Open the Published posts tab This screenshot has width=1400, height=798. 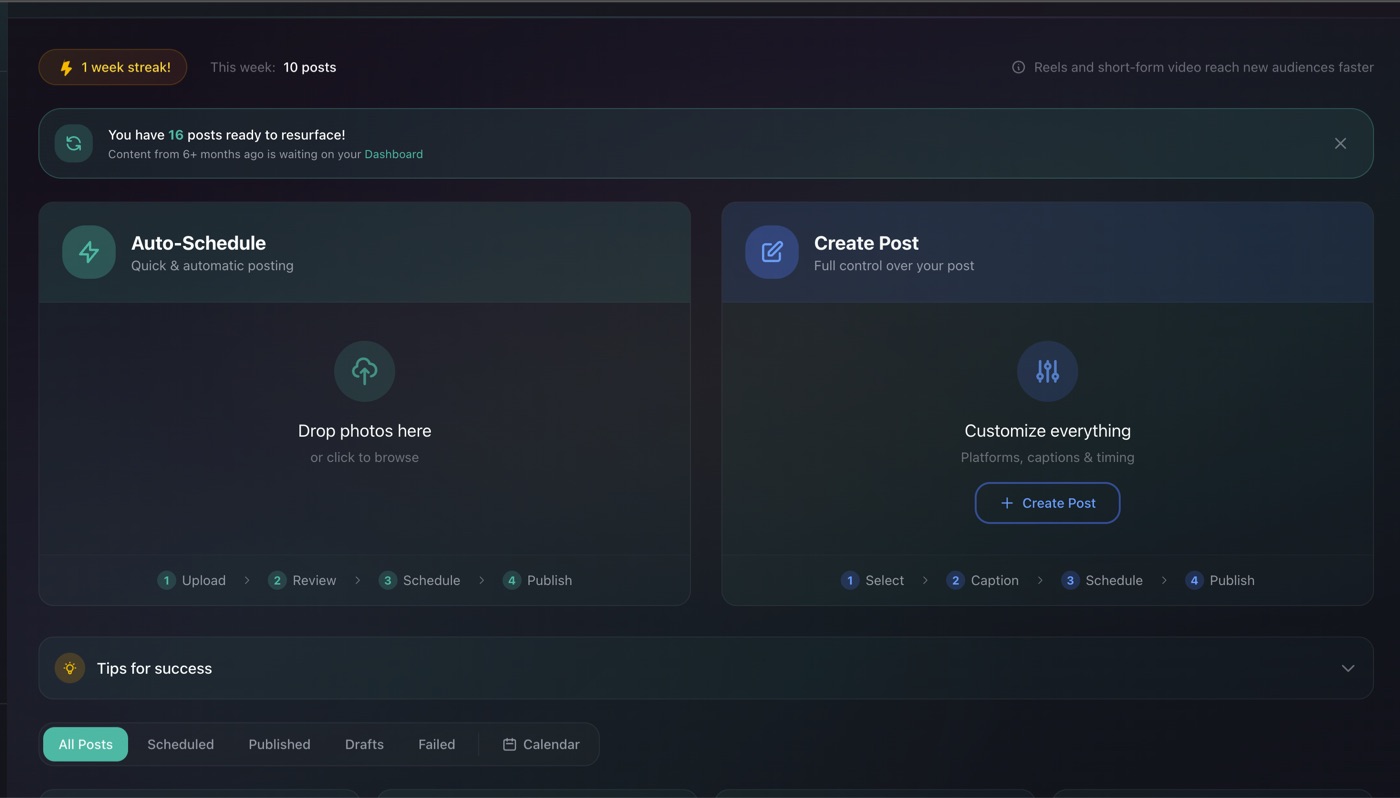tap(279, 744)
